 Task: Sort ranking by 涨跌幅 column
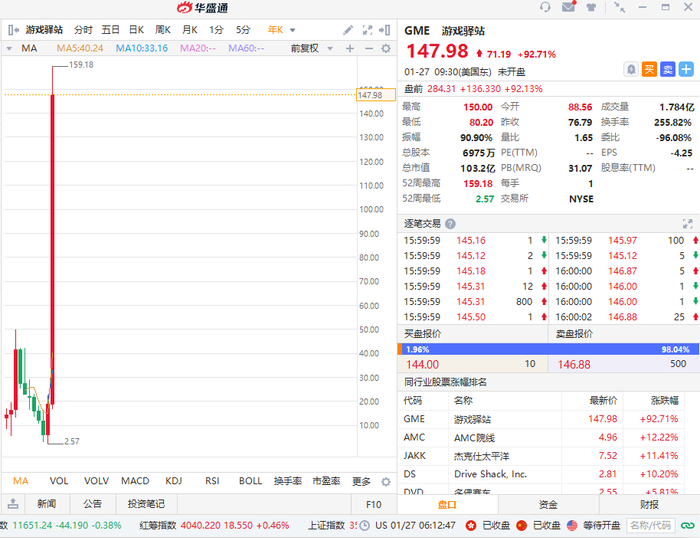665,400
